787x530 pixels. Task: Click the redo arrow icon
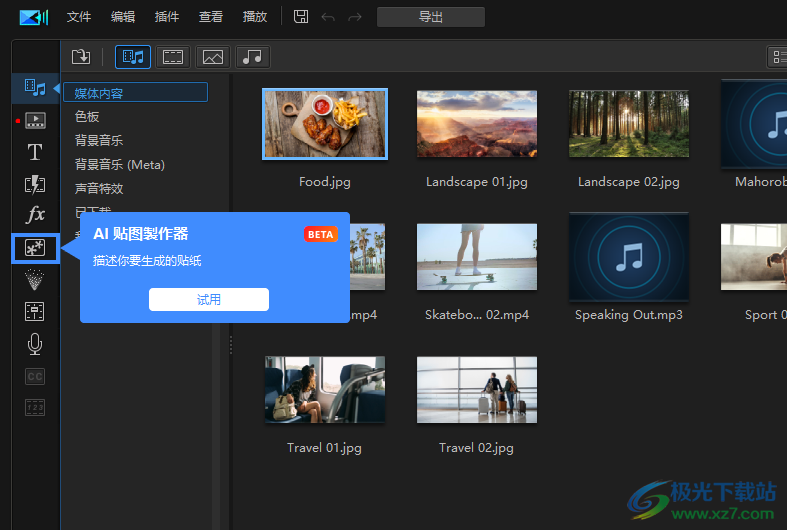coord(355,17)
